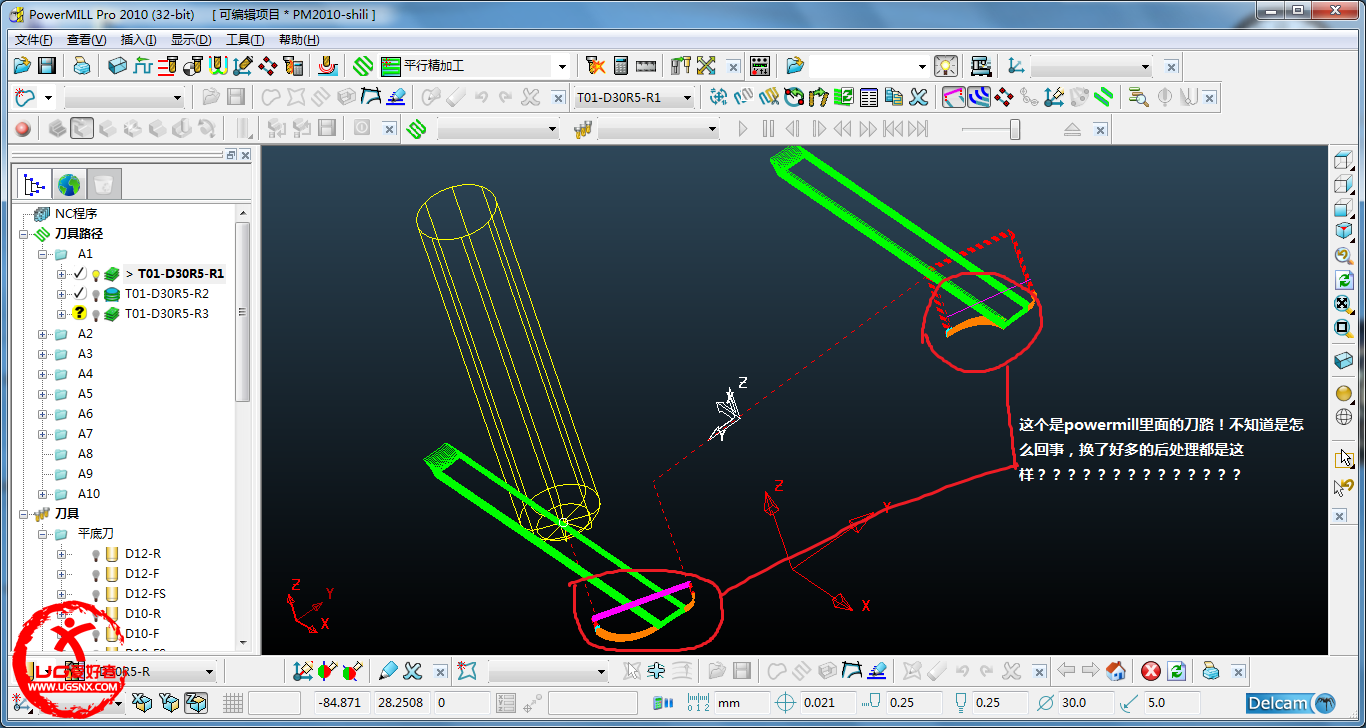The height and width of the screenshot is (728, 1366).
Task: Switch to the globe browser tab
Action: tap(69, 184)
